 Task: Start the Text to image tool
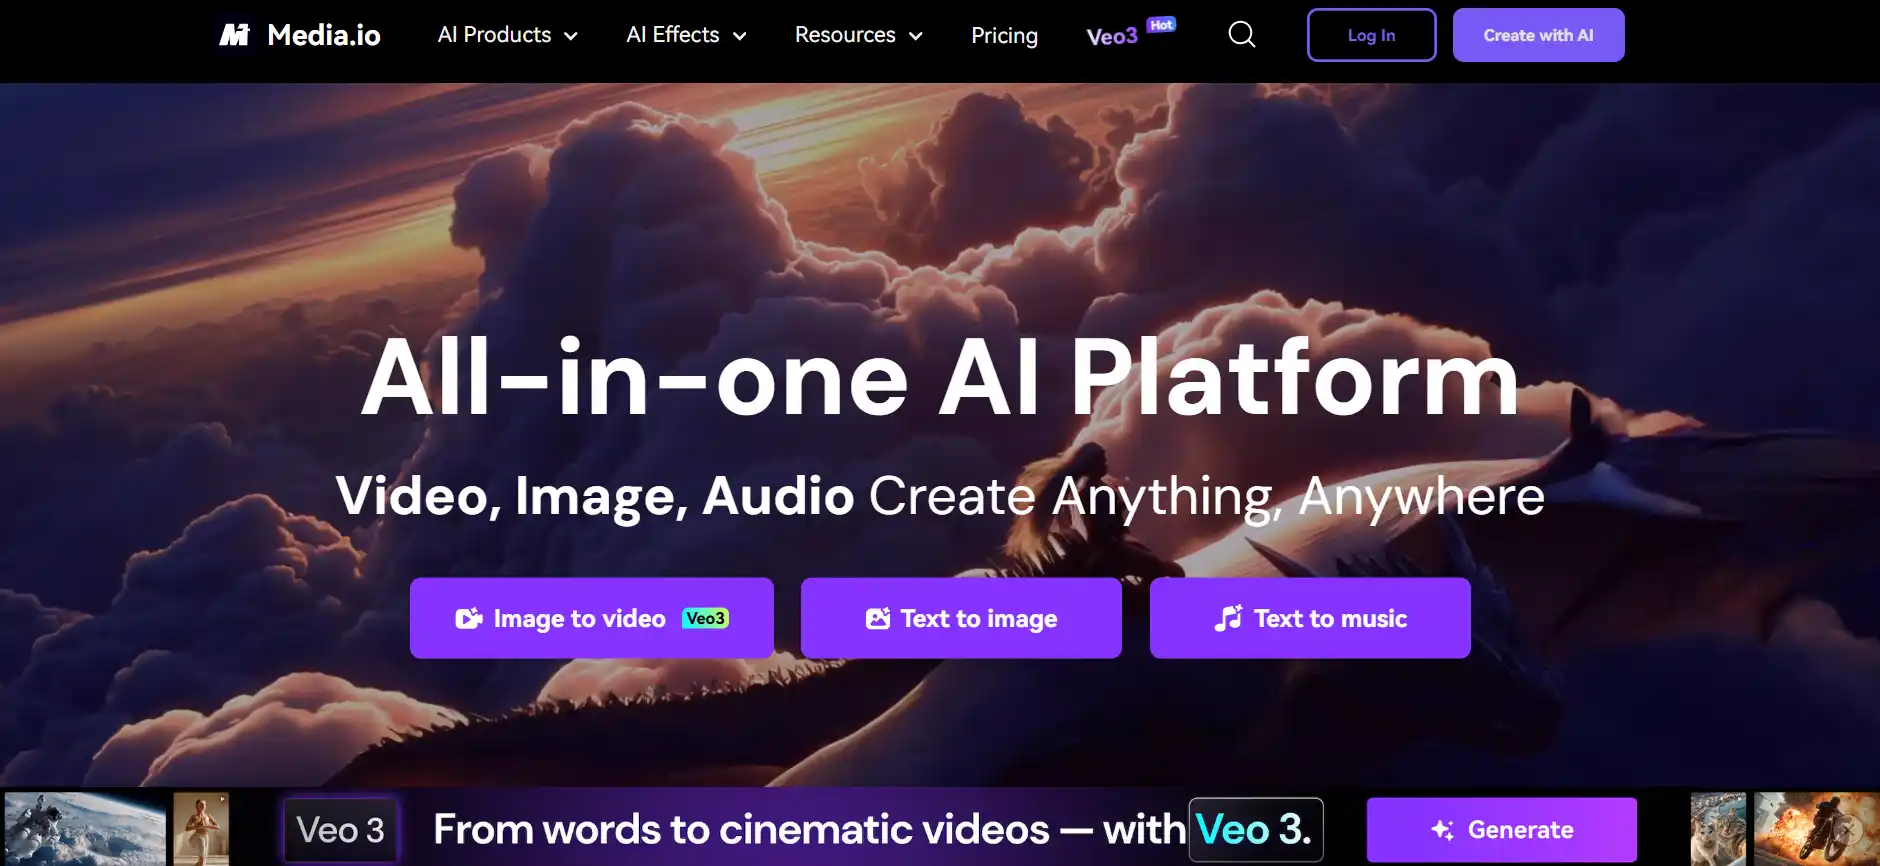[x=961, y=618]
